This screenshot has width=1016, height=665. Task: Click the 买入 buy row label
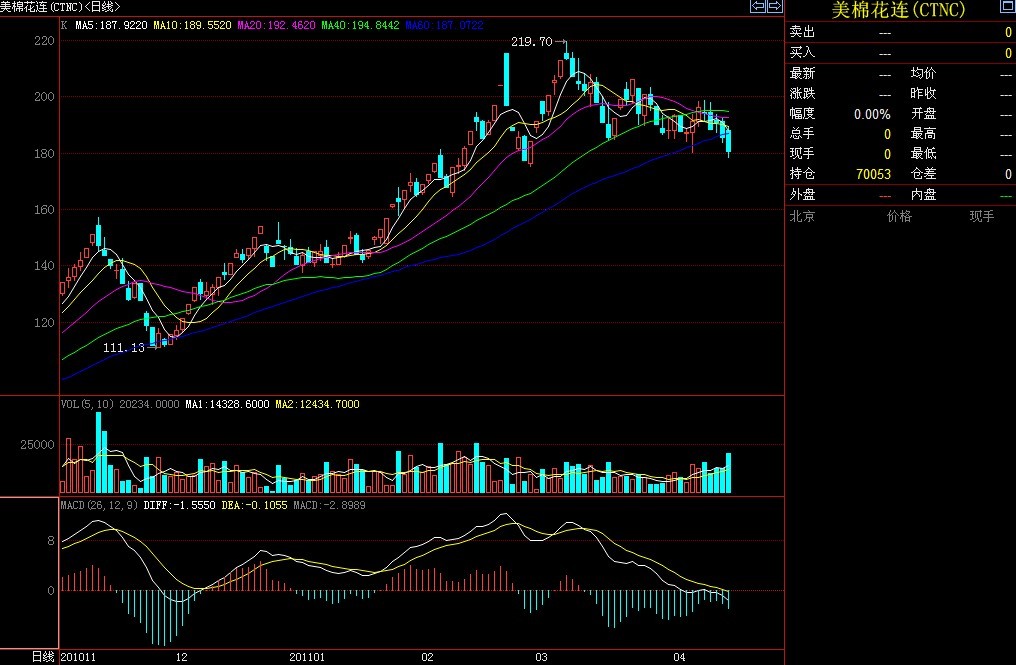coord(802,52)
